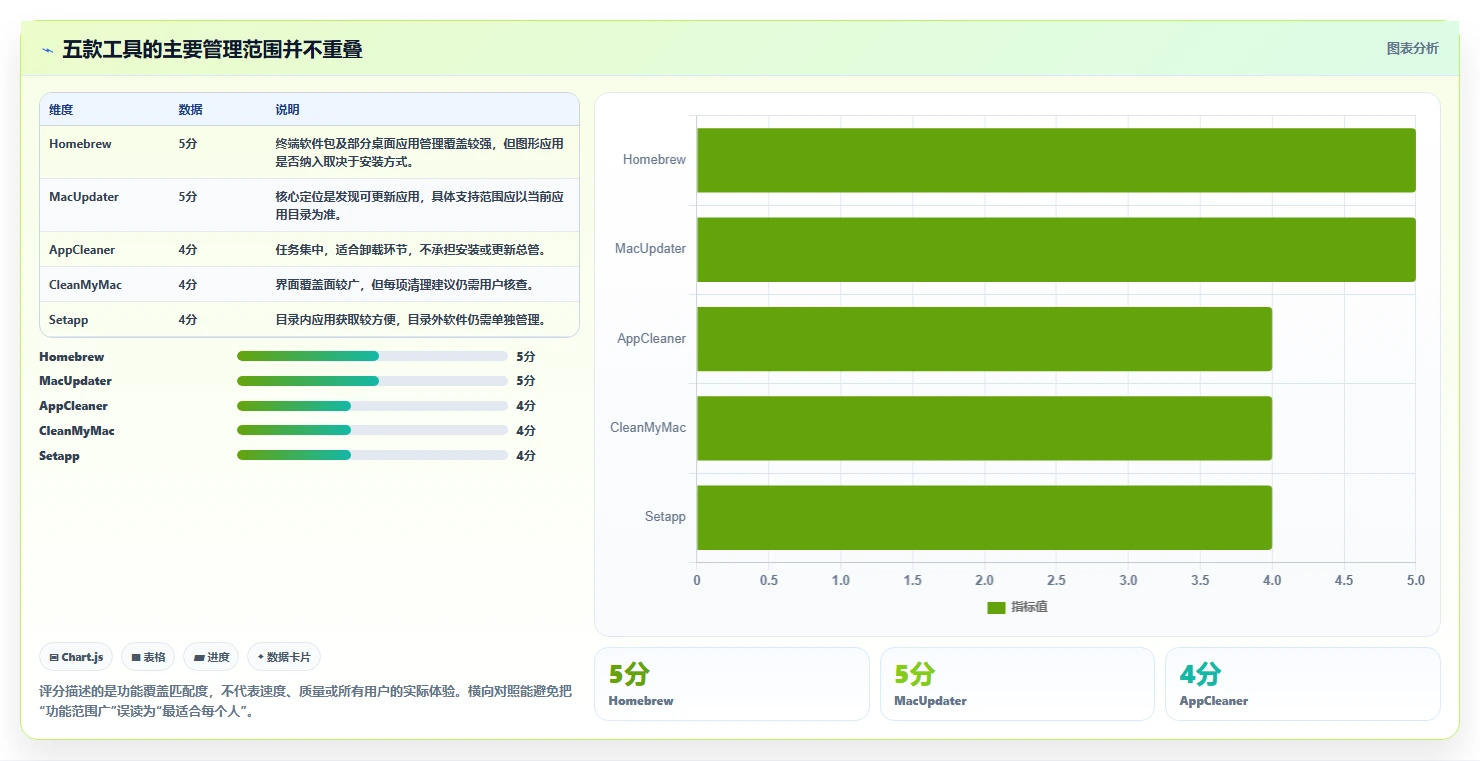This screenshot has height=761, width=1480.
Task: Click the 进度 tag chip
Action: pos(211,657)
